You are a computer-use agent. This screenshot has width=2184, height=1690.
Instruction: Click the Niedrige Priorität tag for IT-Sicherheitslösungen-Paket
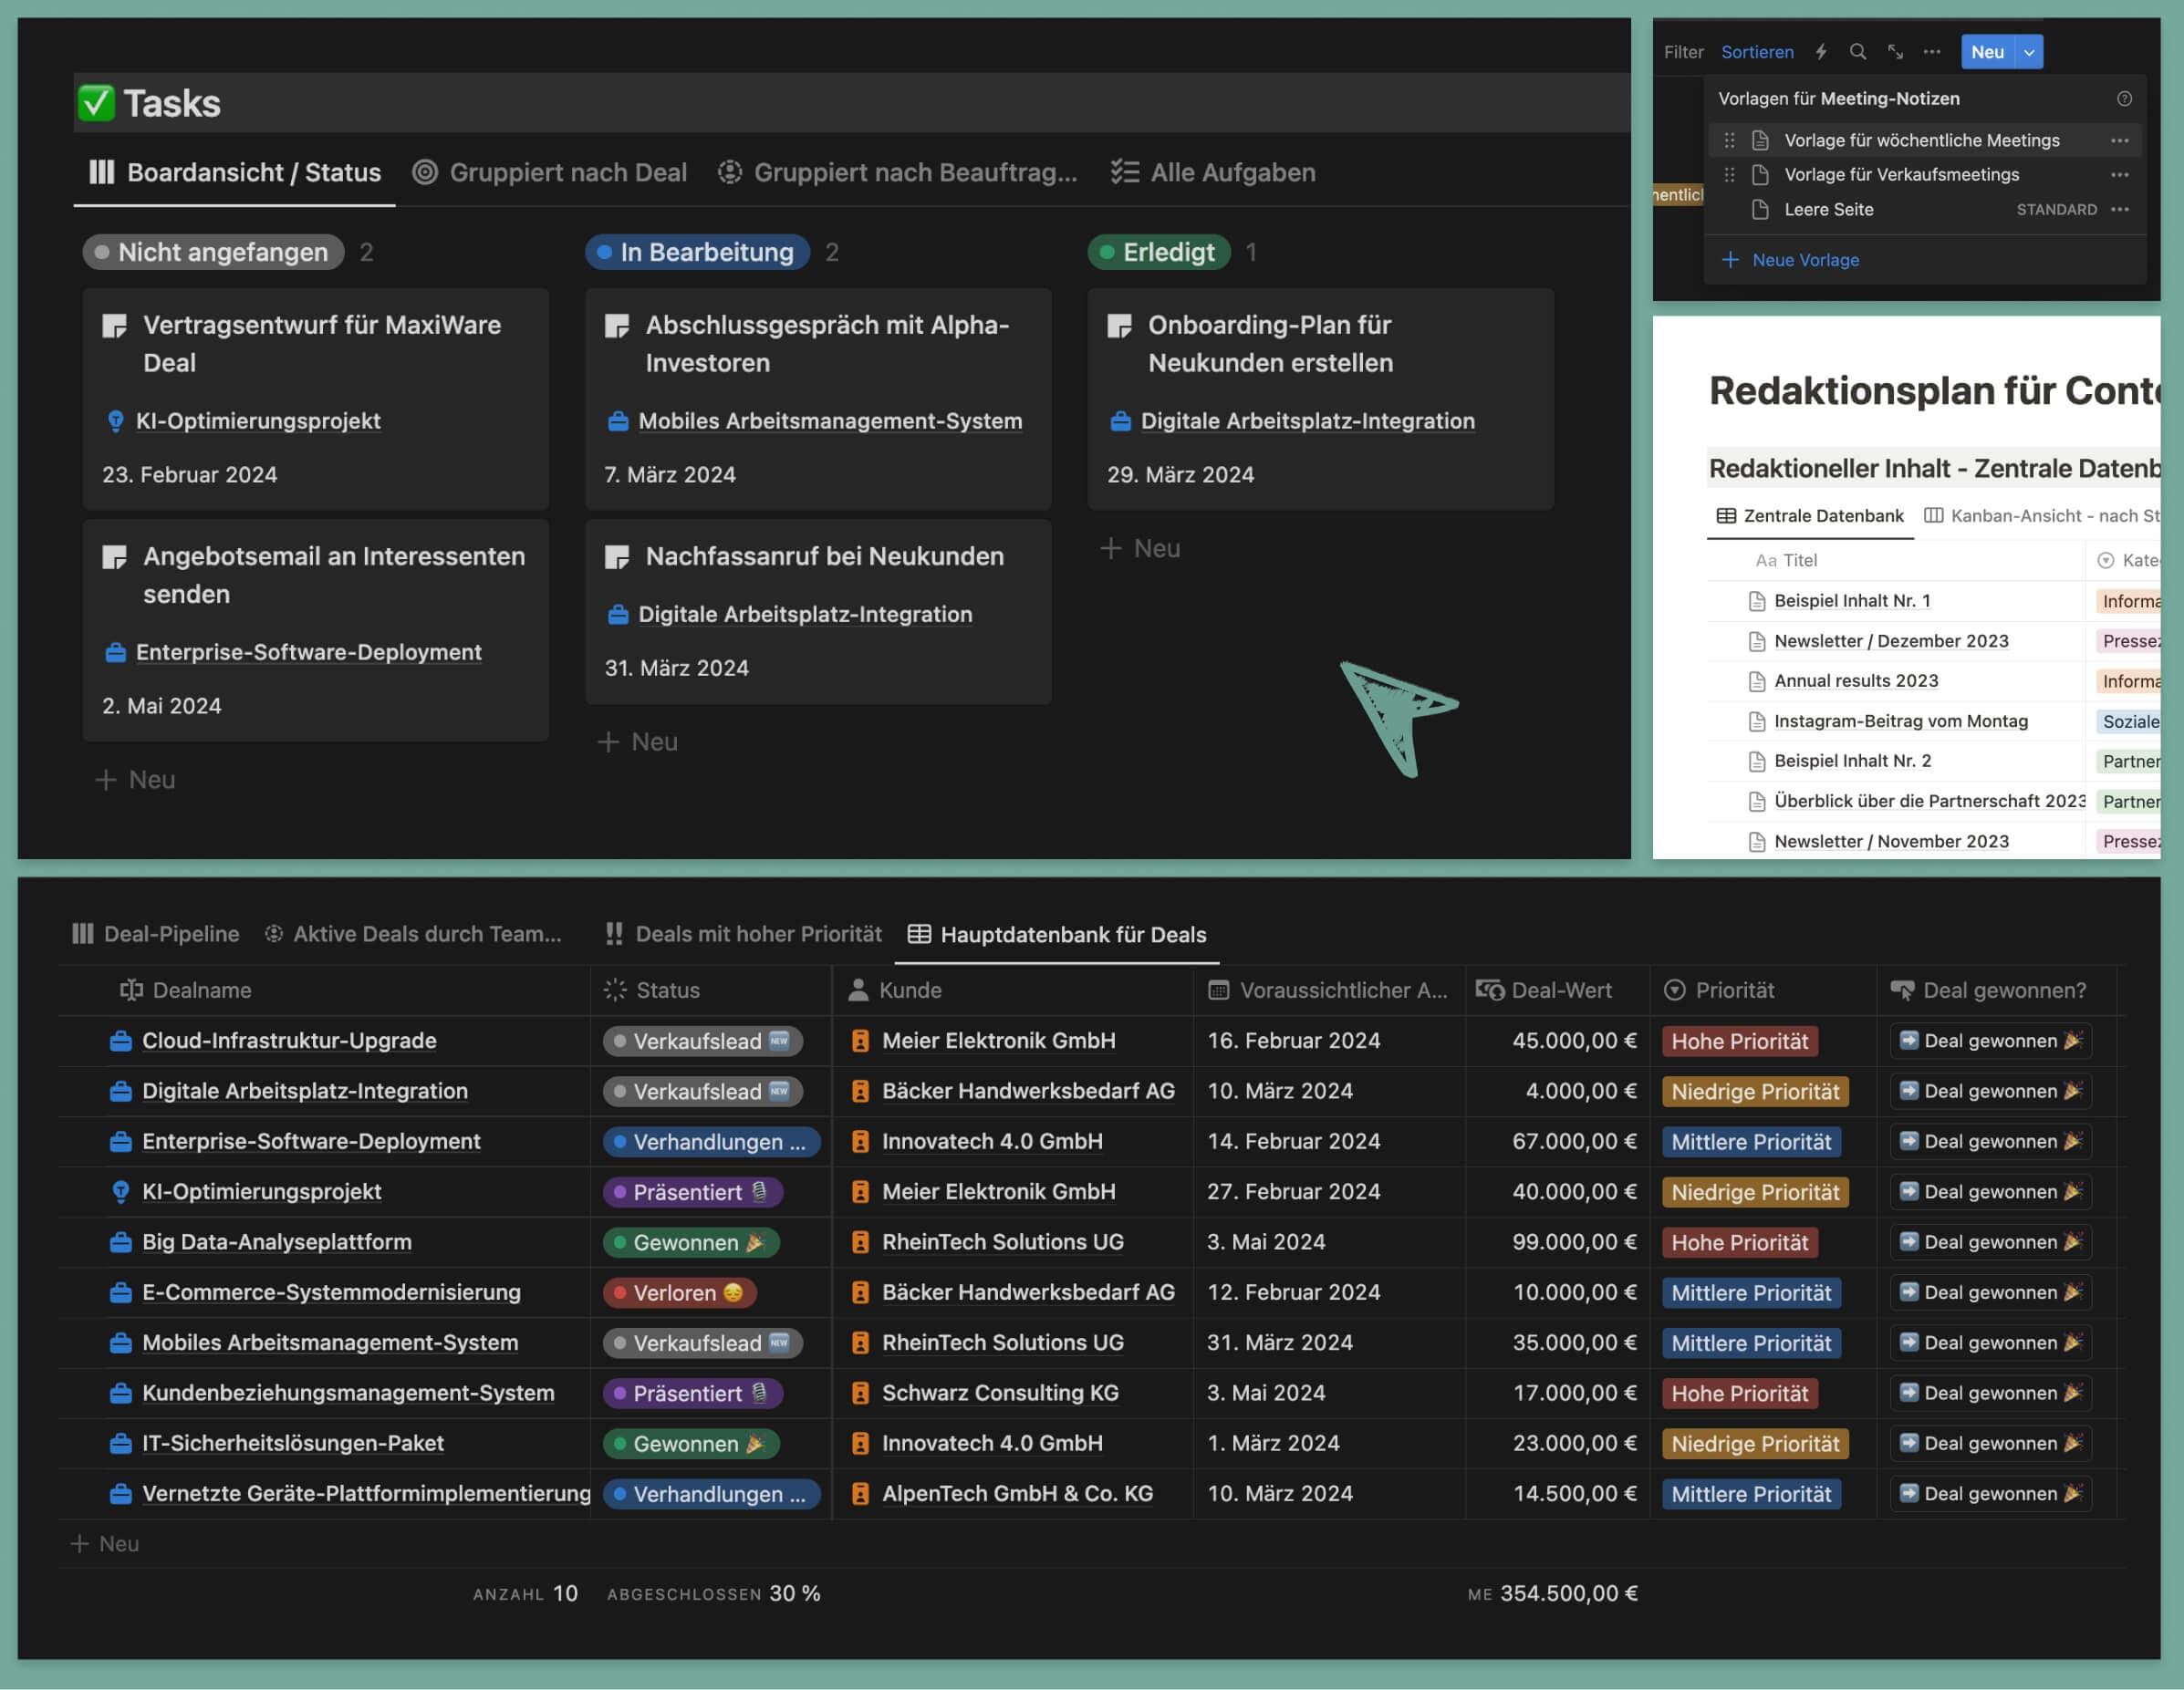tap(1755, 1444)
